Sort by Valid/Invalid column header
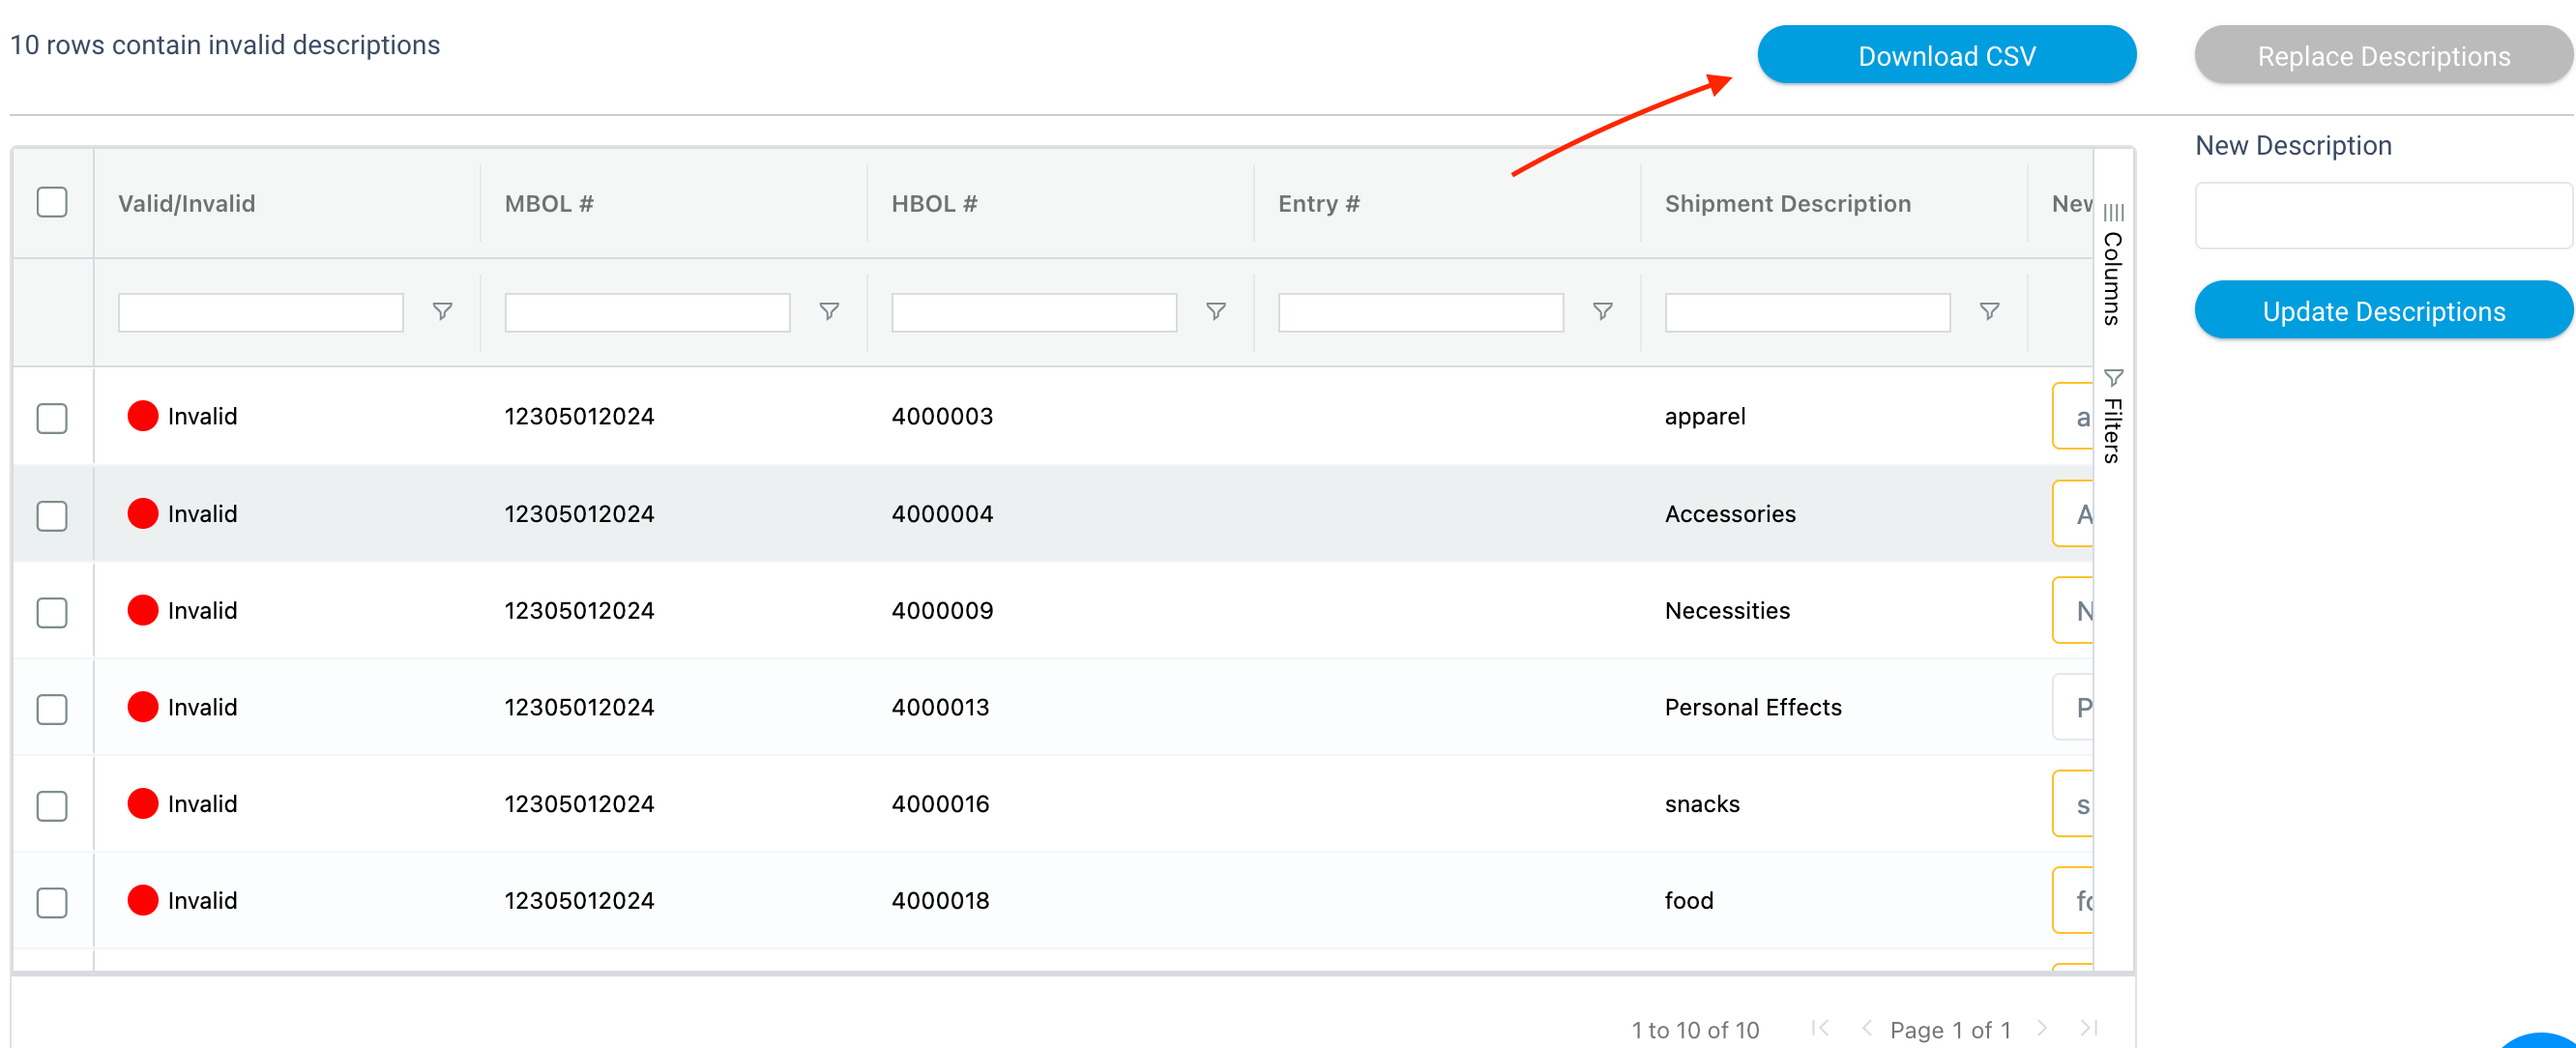Screen dimensions: 2576x1048 (x=187, y=204)
